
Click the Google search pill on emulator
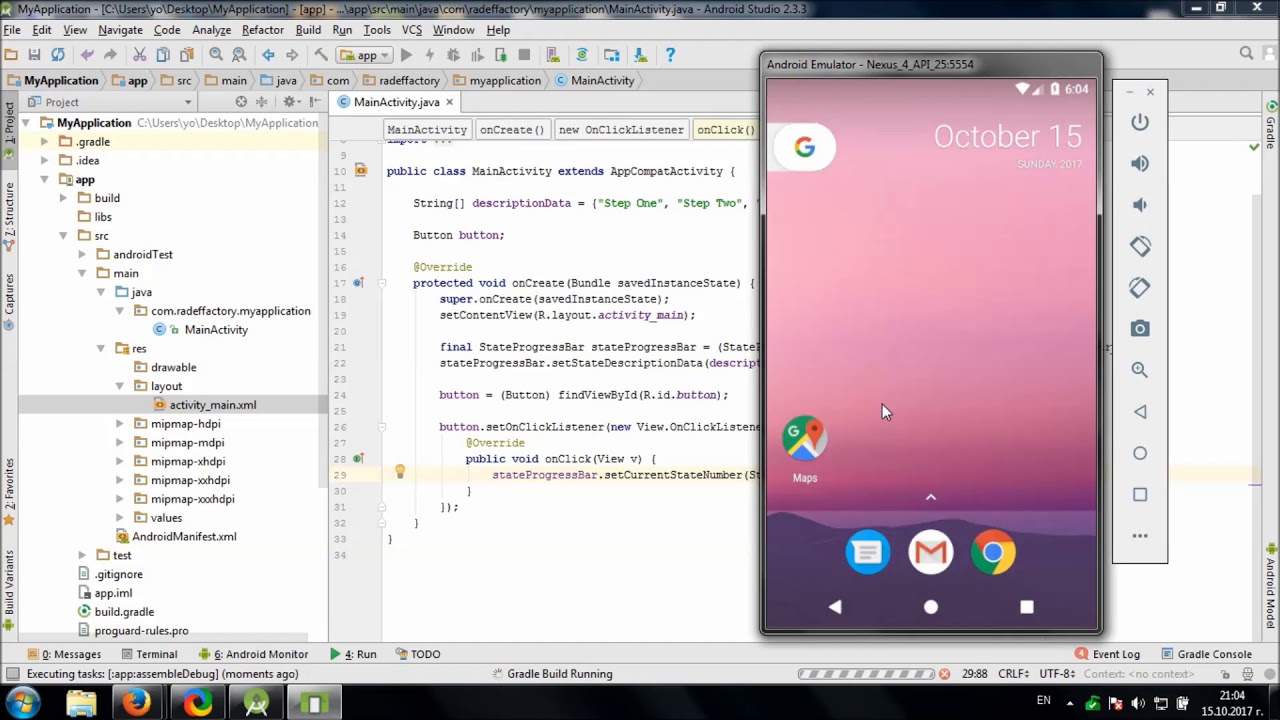805,148
